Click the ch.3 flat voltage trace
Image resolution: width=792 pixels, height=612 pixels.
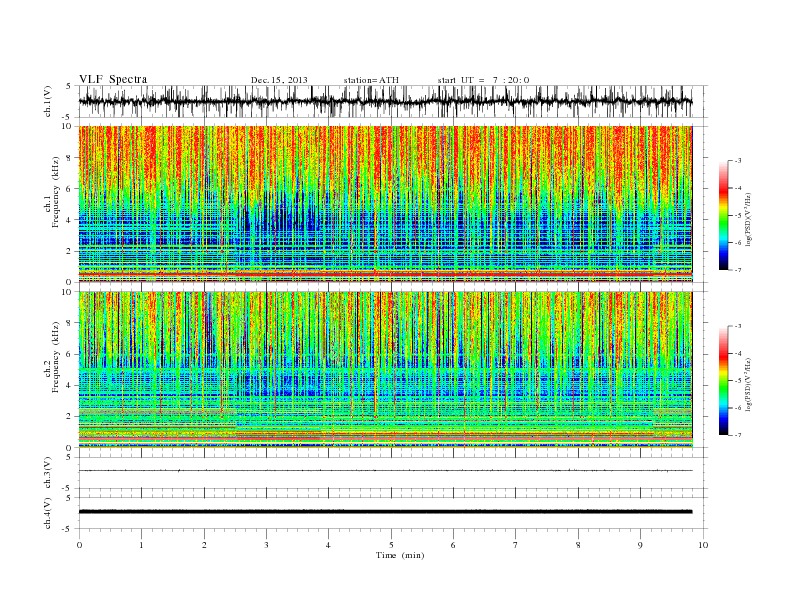click(x=385, y=471)
